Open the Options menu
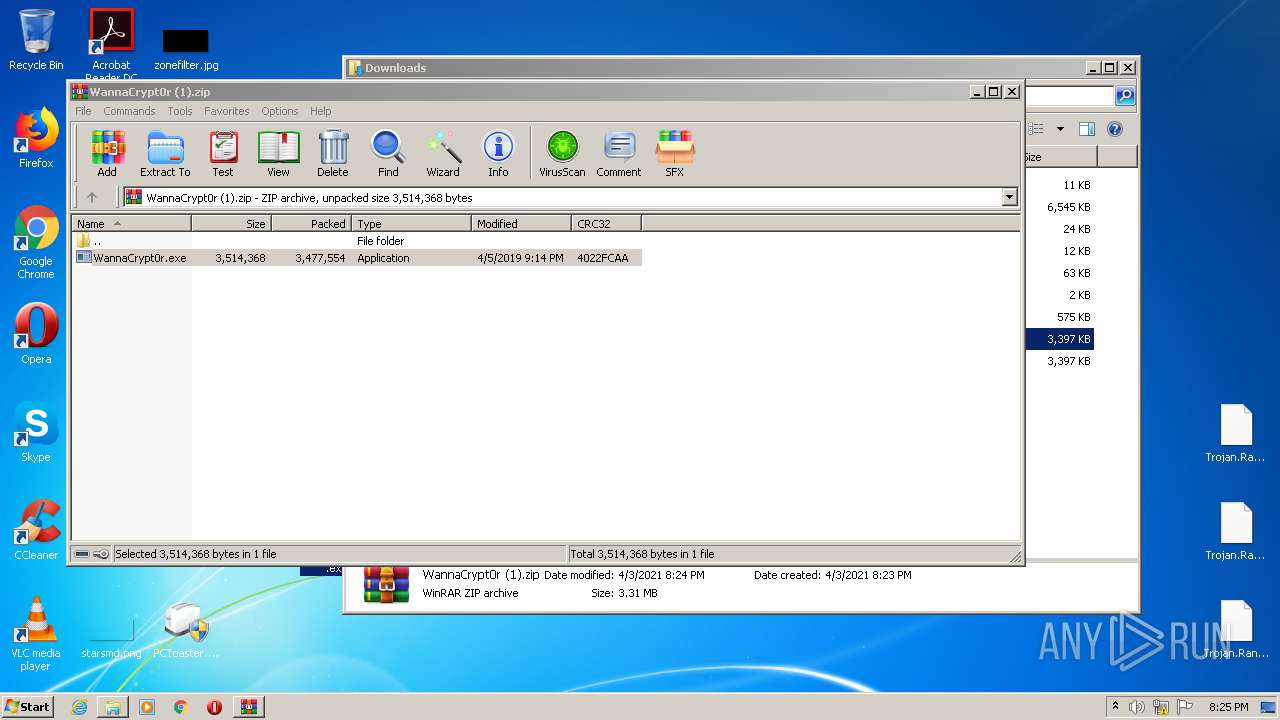The height and width of the screenshot is (720, 1280). pyautogui.click(x=280, y=111)
